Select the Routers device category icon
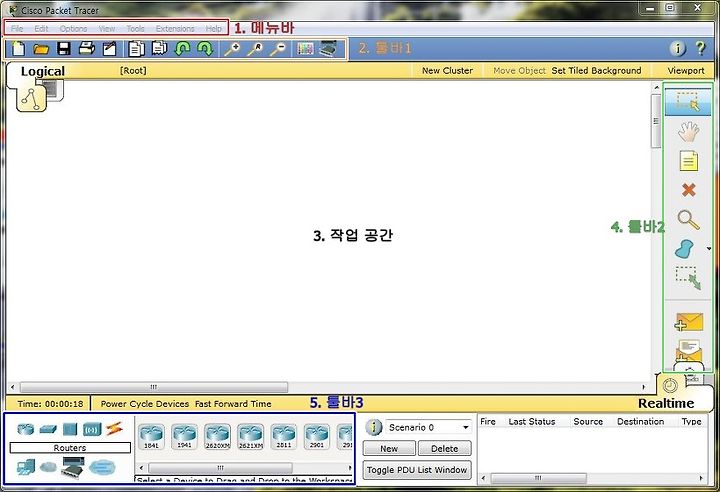 point(26,429)
